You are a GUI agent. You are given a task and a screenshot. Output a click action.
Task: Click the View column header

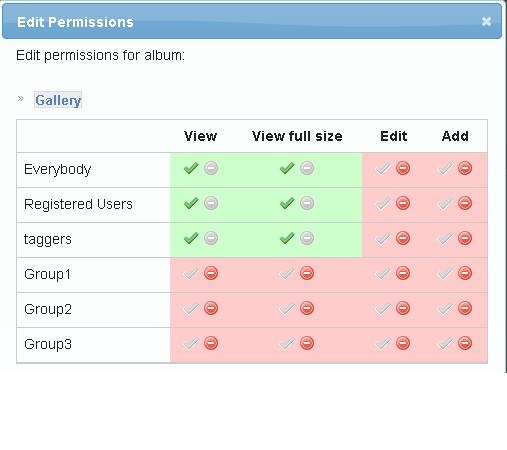[200, 136]
